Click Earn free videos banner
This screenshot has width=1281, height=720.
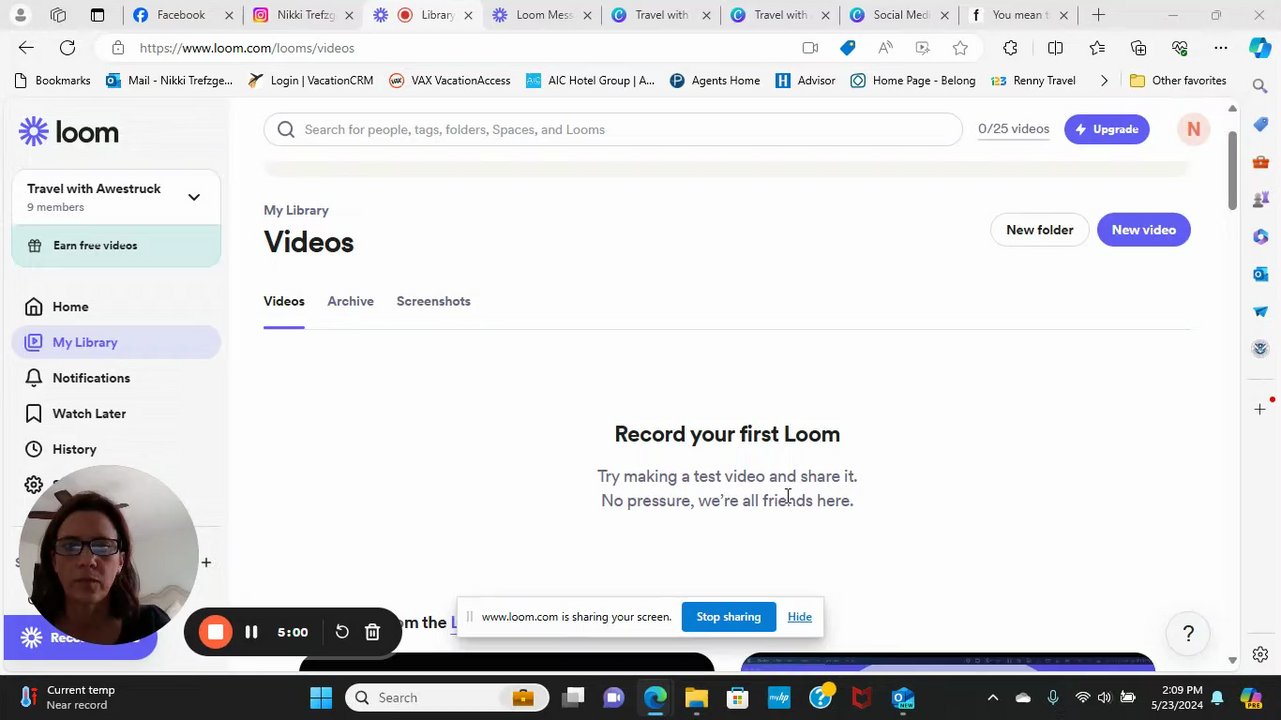(x=116, y=246)
